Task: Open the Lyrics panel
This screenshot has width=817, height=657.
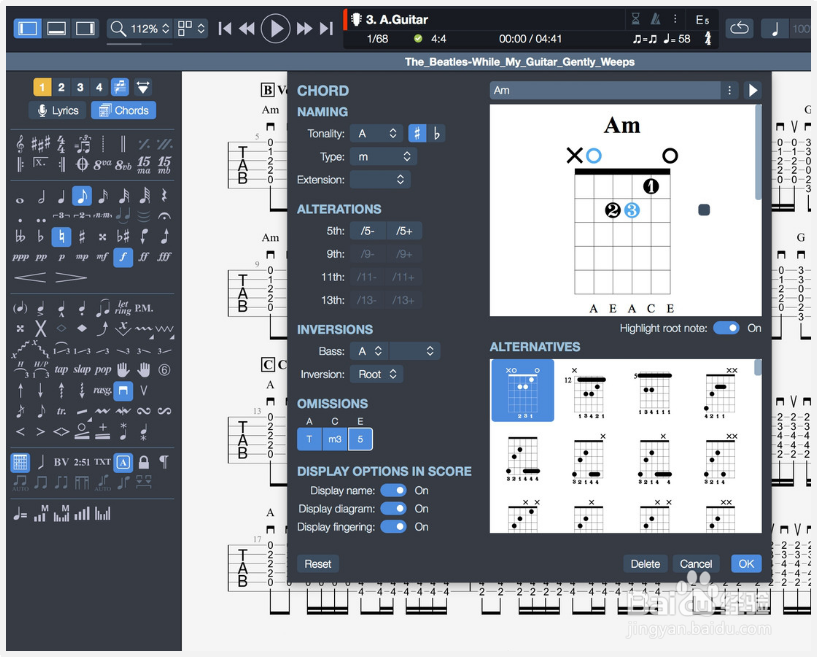Action: point(57,110)
